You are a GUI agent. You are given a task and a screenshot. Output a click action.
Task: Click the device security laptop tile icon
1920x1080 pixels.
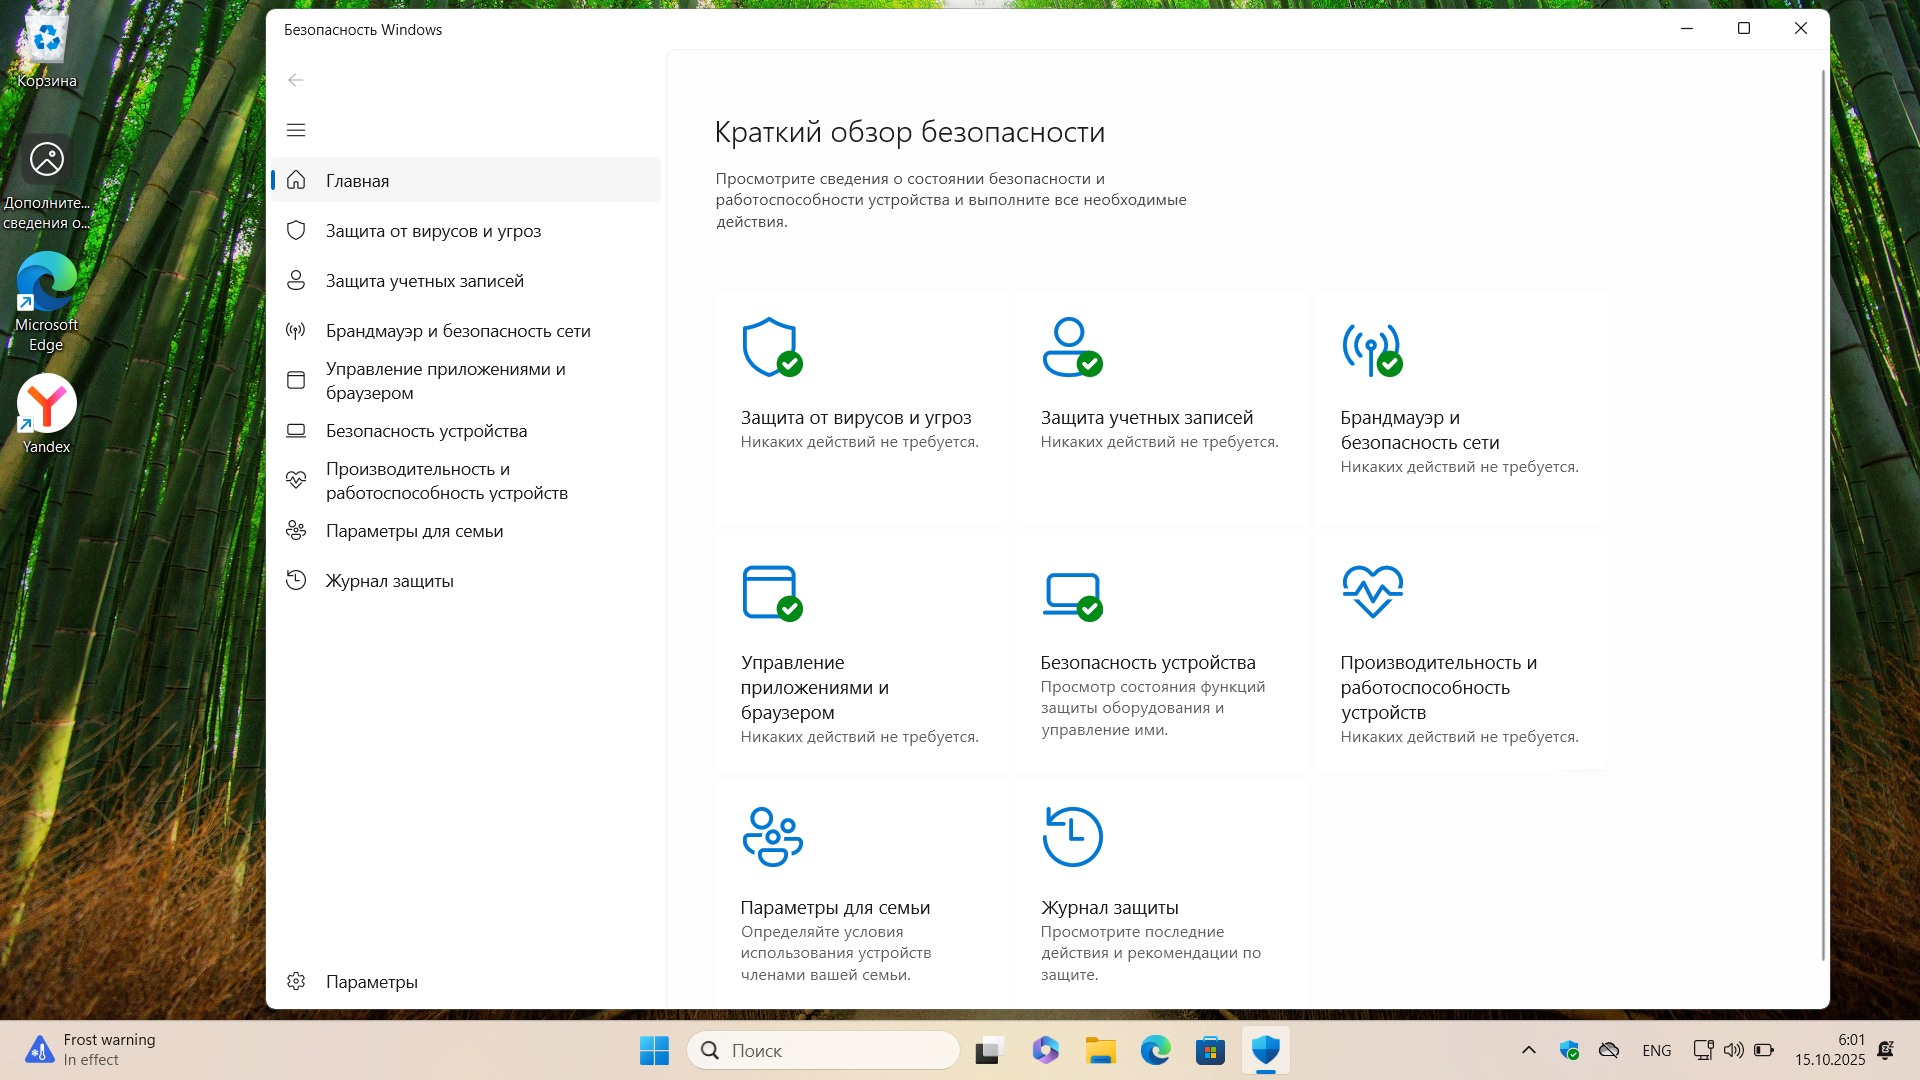[1071, 594]
